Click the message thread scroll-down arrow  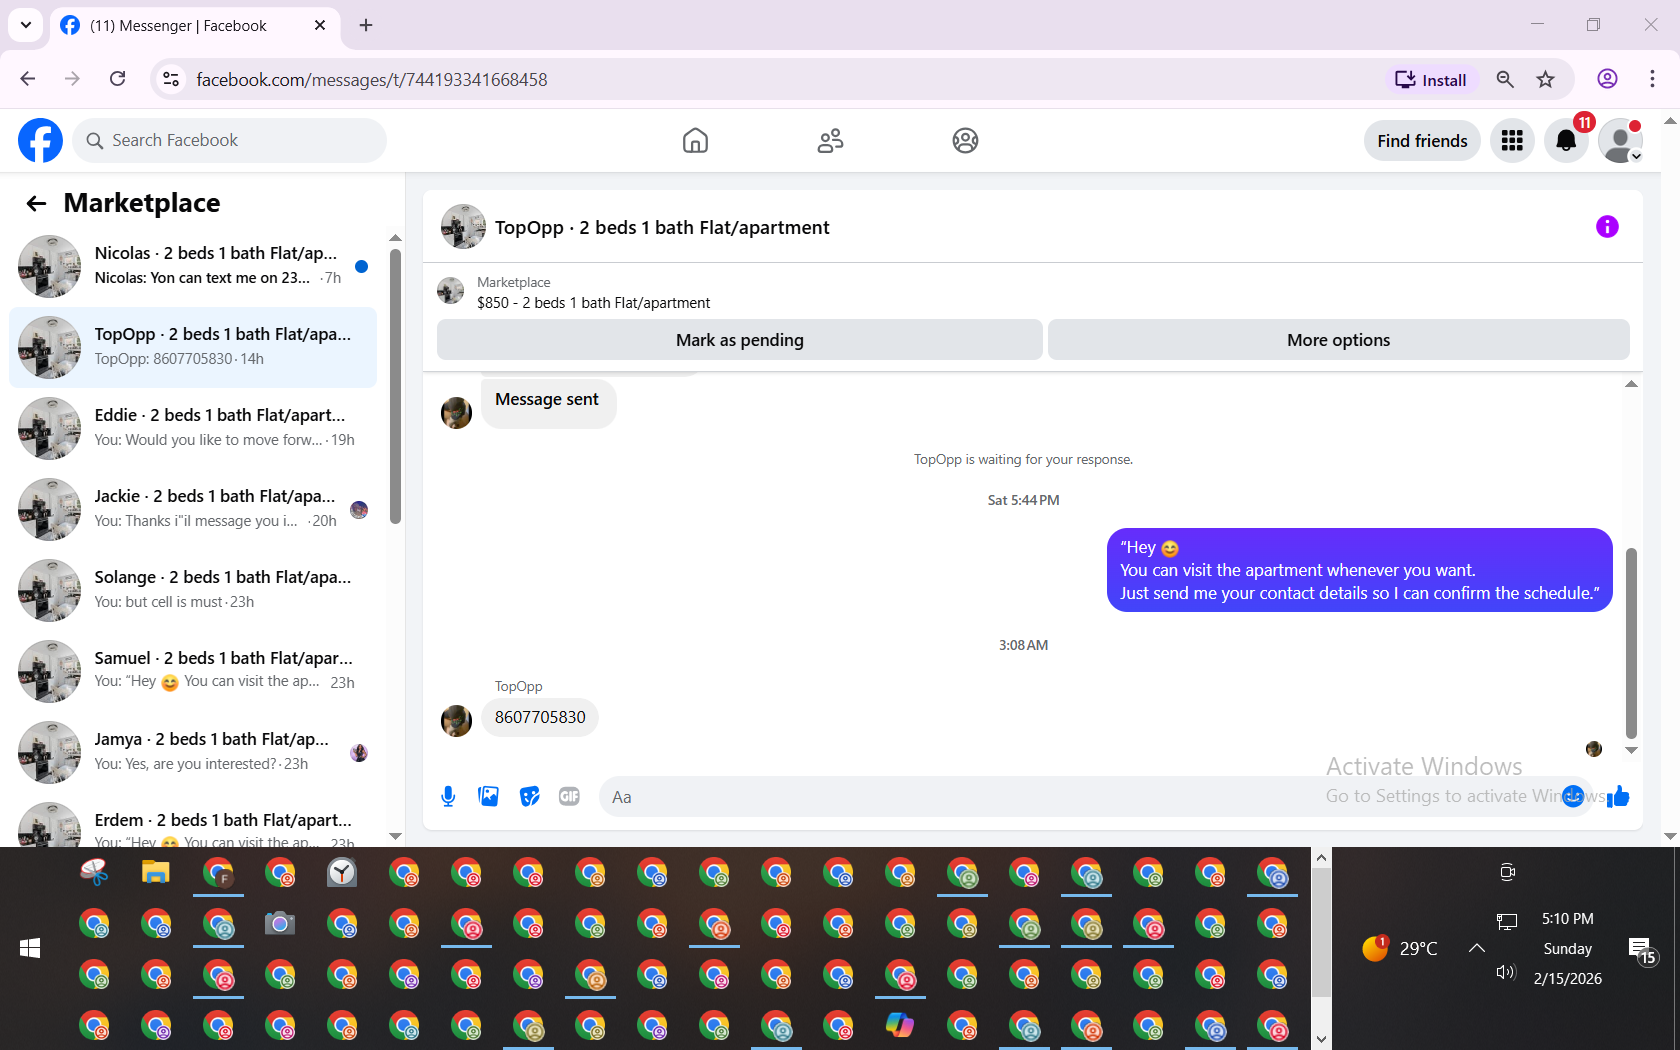coord(1631,750)
